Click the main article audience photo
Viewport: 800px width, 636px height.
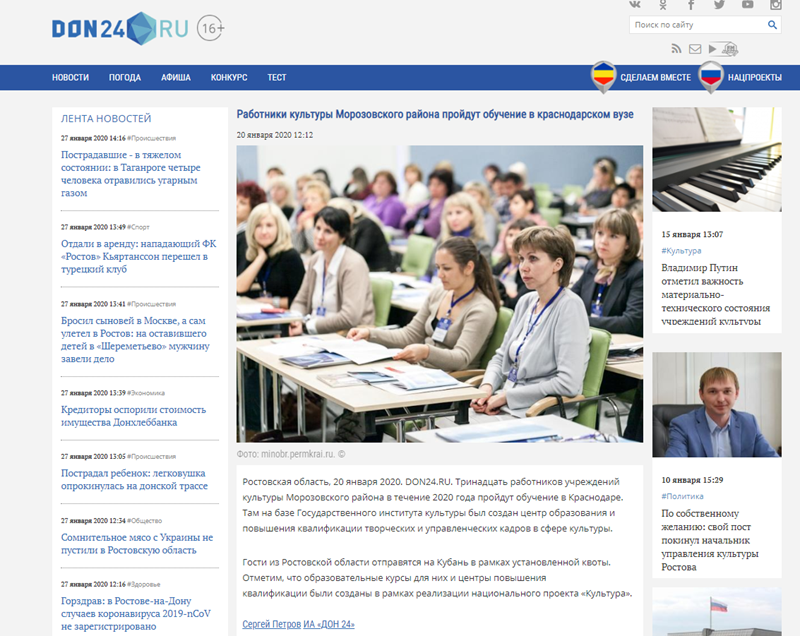439,294
